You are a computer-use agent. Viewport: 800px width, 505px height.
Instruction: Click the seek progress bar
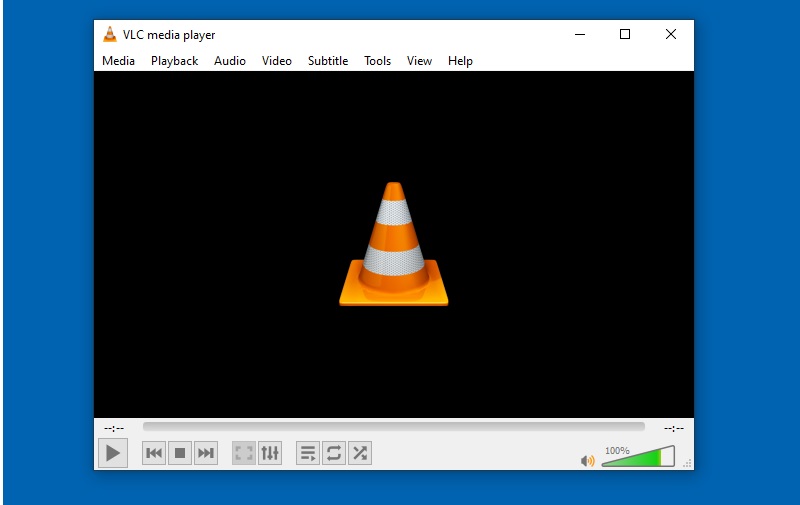click(393, 426)
